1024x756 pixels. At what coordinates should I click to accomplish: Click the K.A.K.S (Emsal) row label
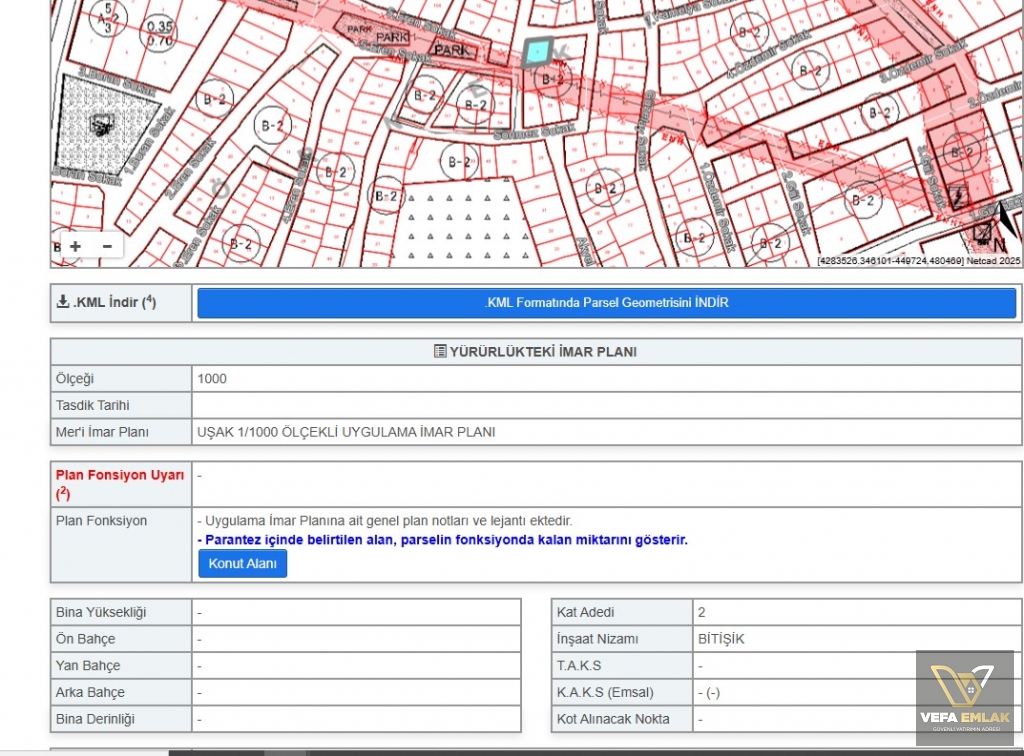coord(605,693)
